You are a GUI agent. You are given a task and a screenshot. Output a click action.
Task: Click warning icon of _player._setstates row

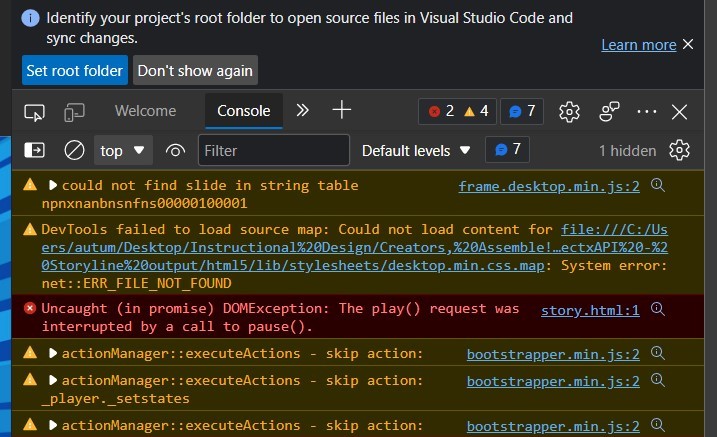click(30, 379)
